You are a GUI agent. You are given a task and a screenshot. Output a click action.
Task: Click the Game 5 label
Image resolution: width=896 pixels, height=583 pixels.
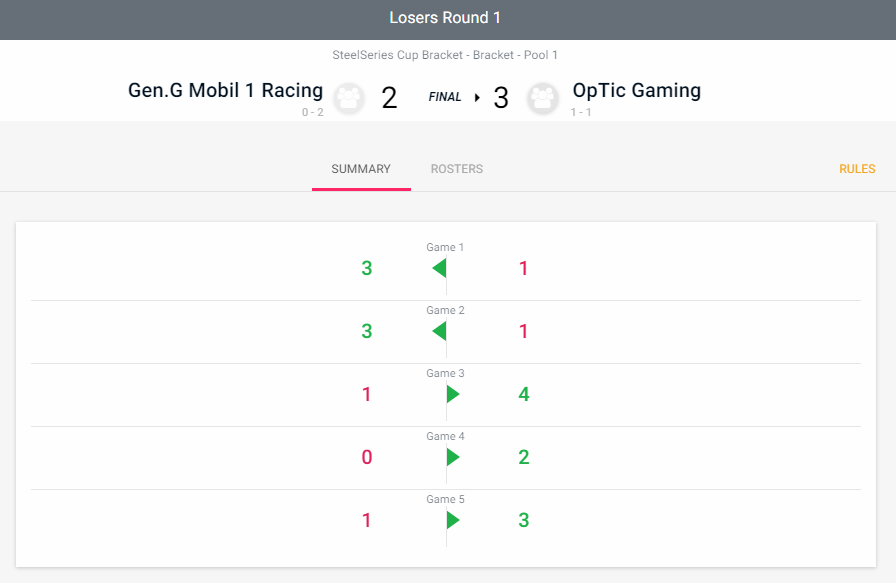445,499
